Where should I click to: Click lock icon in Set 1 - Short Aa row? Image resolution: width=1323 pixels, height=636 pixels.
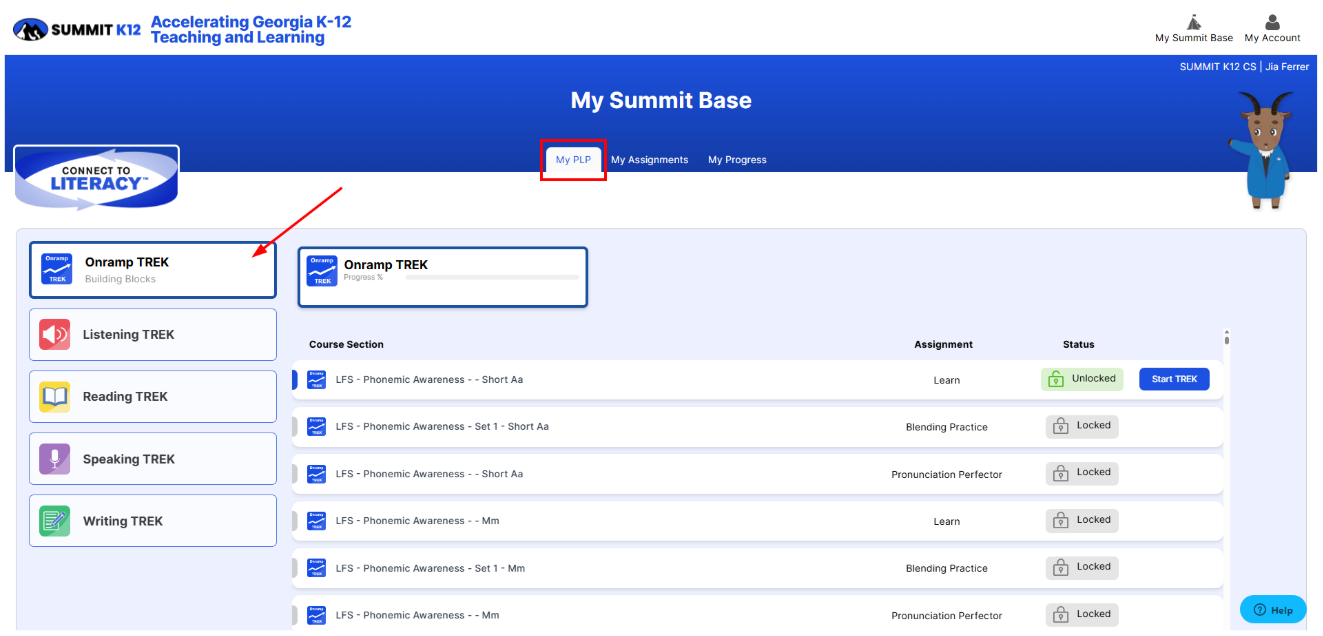(x=1061, y=426)
